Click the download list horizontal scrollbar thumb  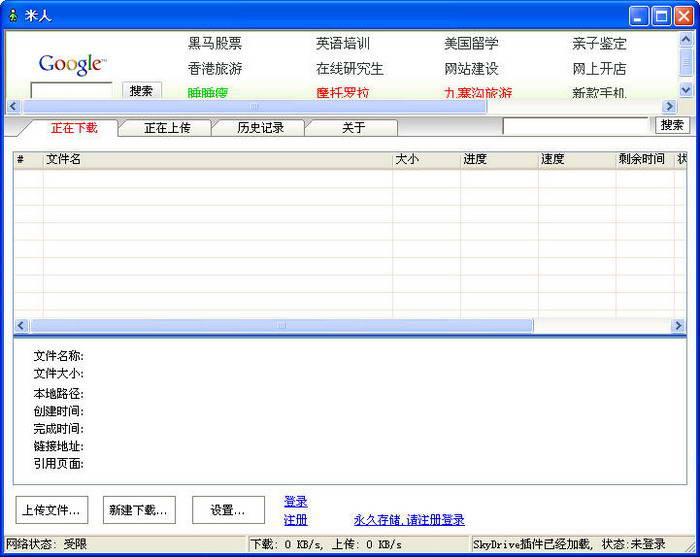(282, 325)
